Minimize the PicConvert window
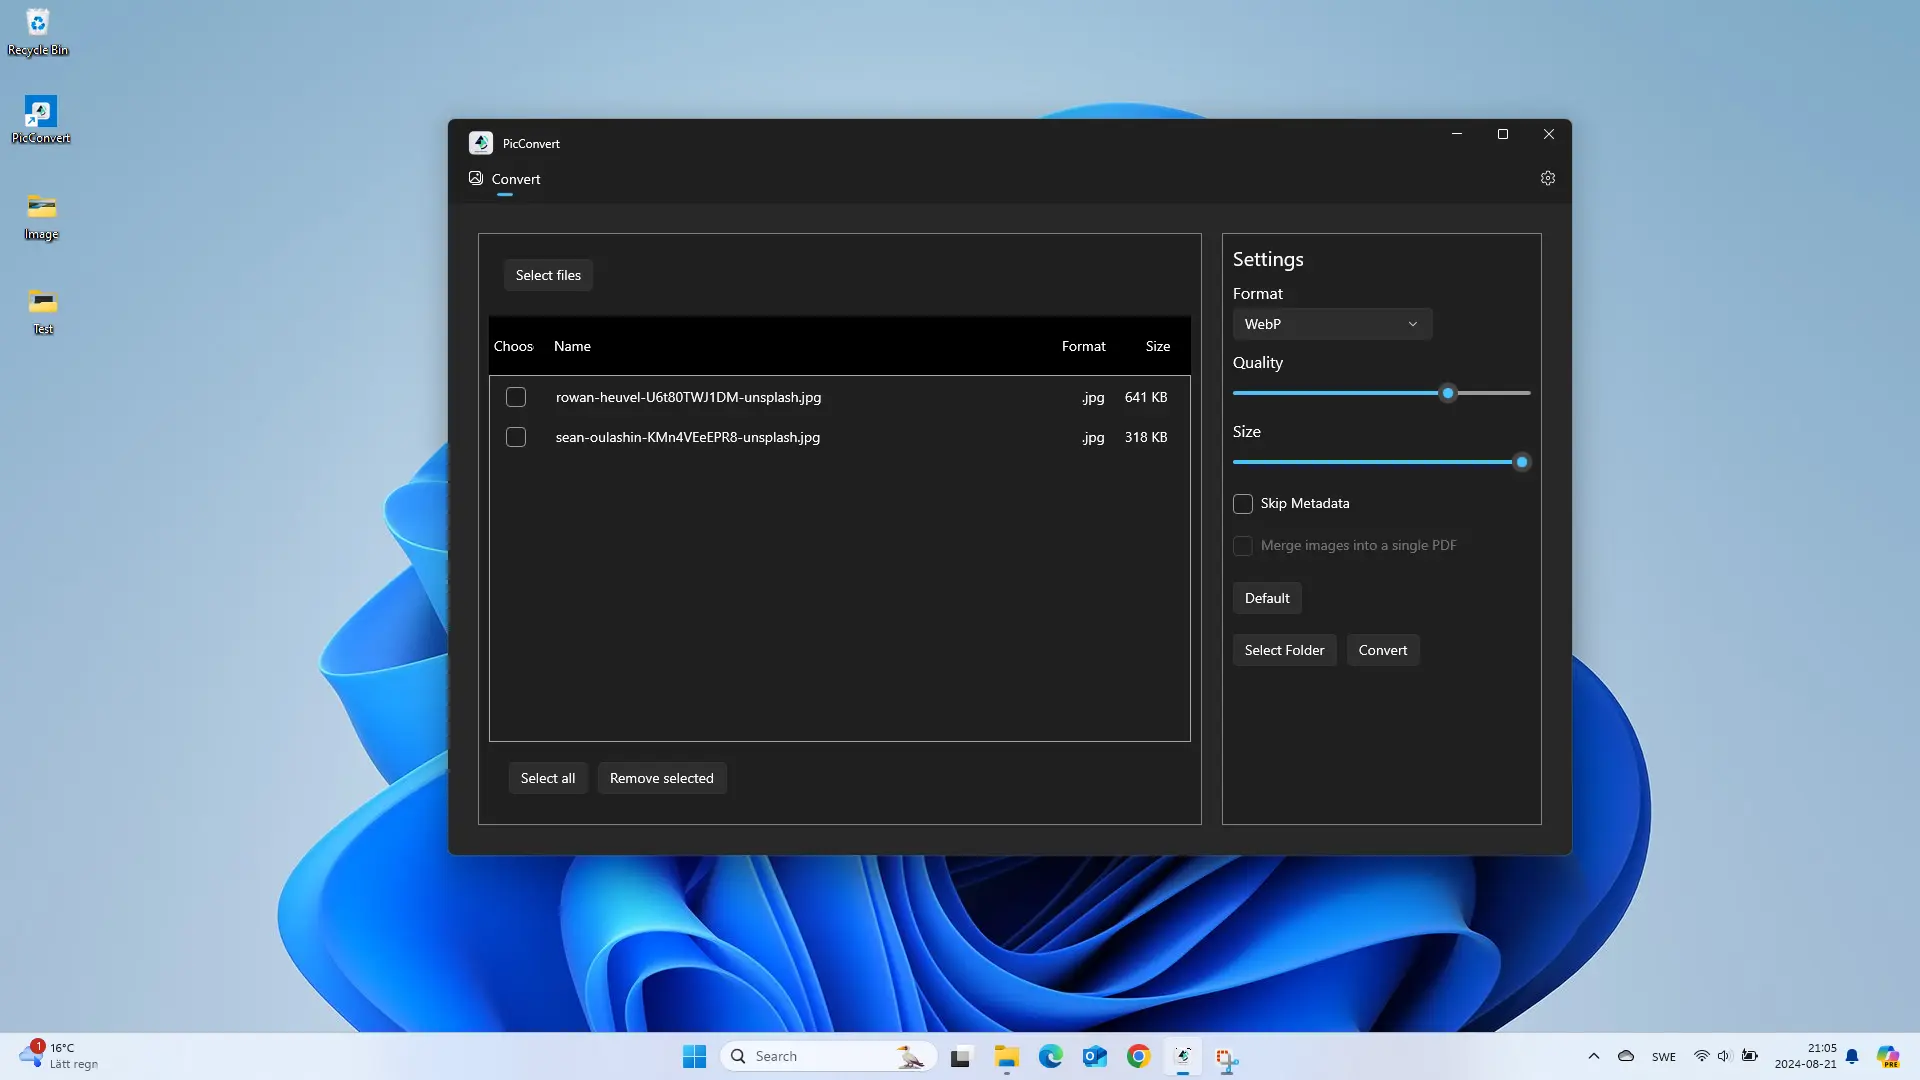This screenshot has height=1080, width=1920. [1457, 134]
